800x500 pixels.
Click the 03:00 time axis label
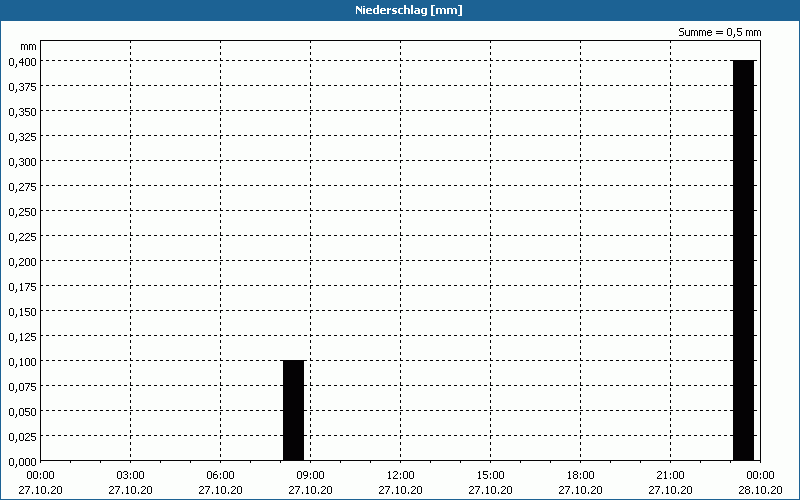(131, 476)
